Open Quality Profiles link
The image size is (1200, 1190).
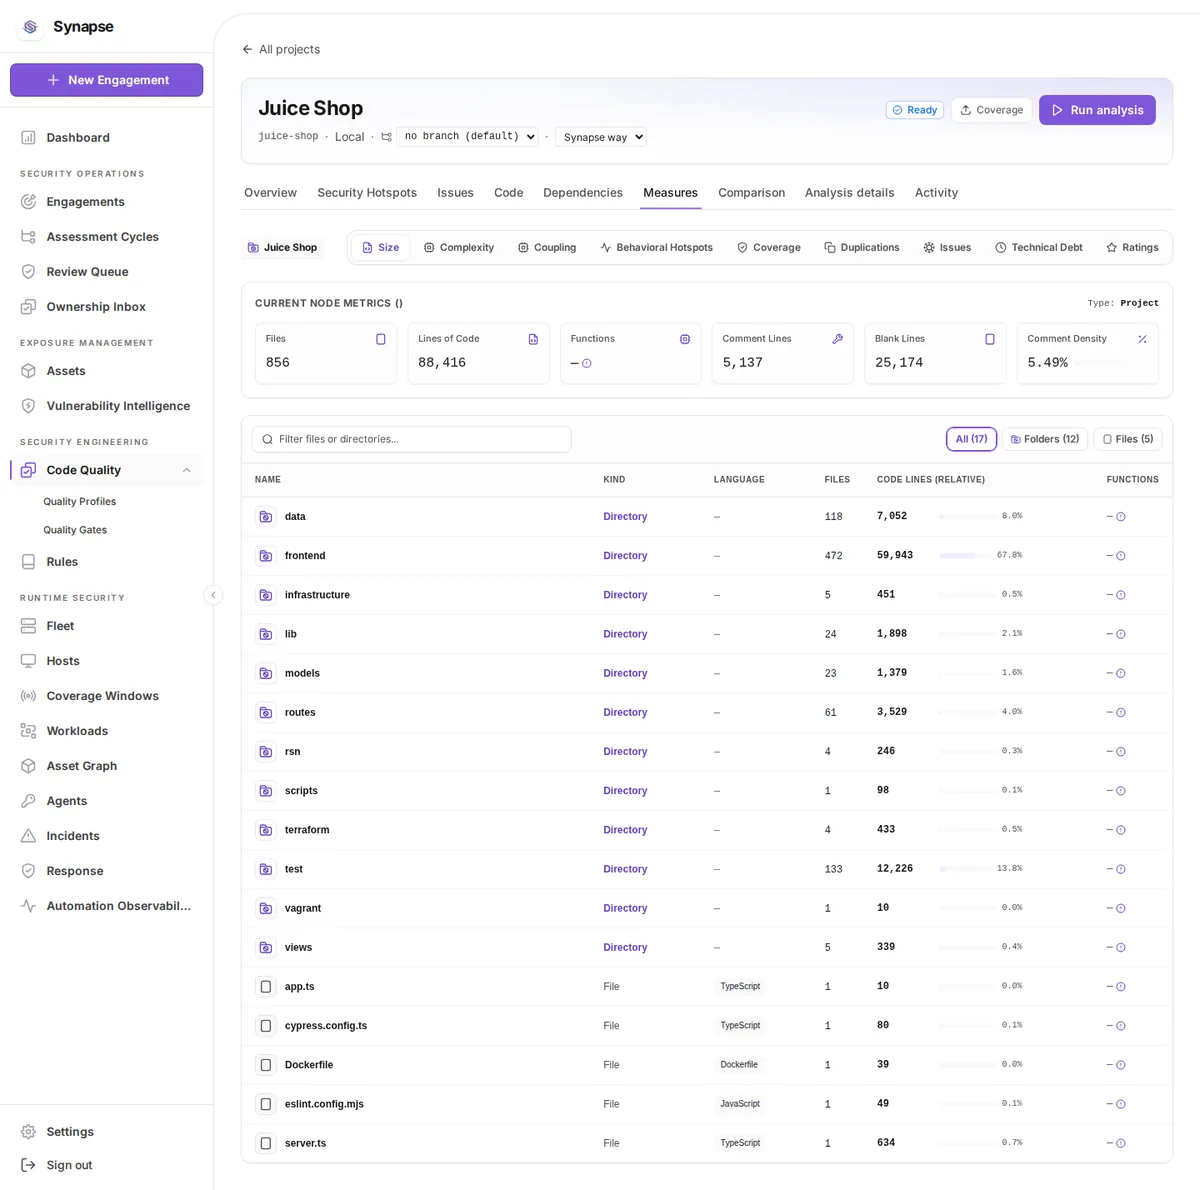coord(80,502)
